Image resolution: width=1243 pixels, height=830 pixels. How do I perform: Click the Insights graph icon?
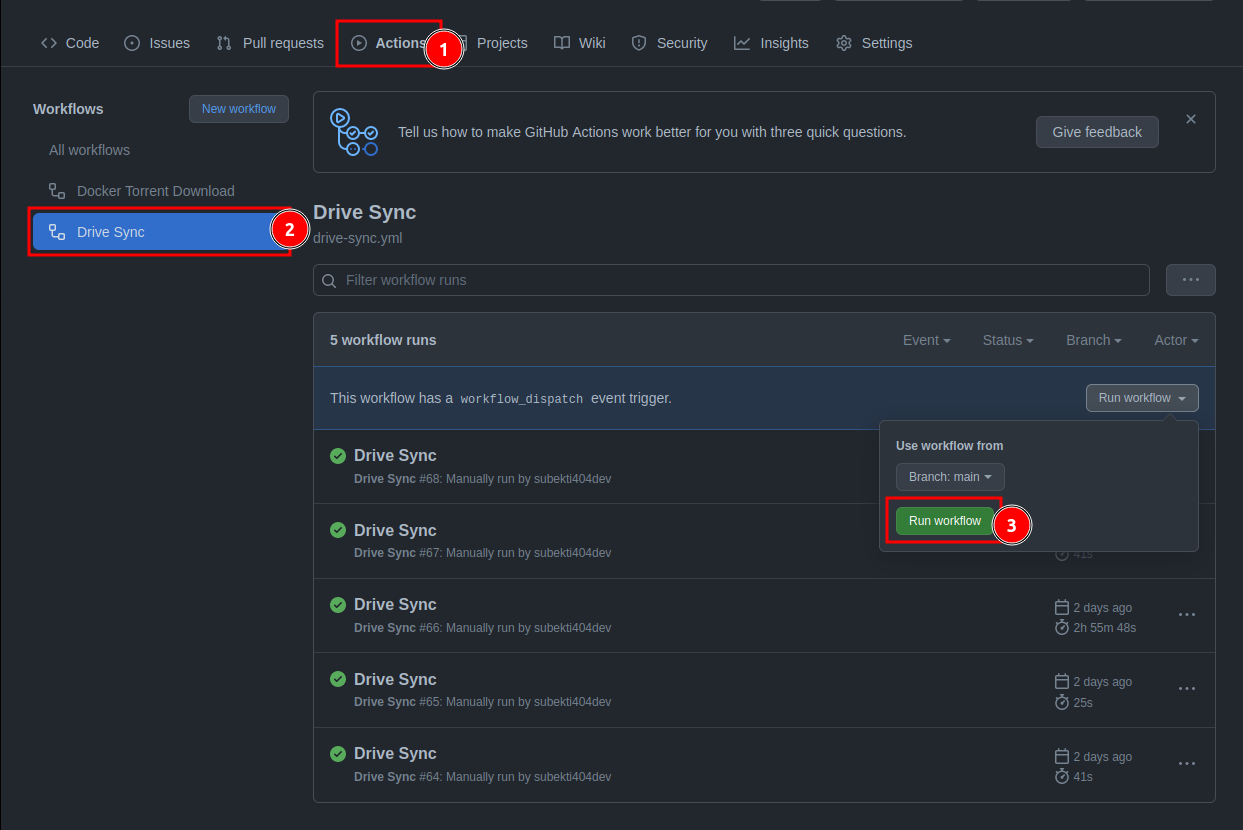[x=742, y=43]
